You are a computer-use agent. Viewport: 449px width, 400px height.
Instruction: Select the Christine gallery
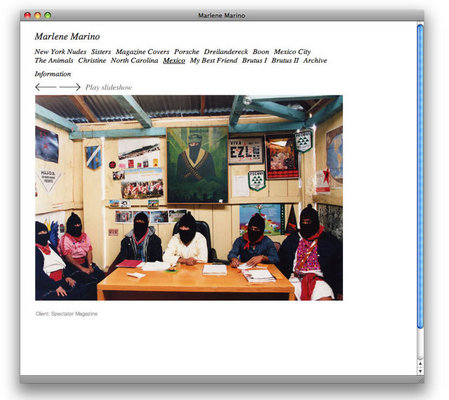point(92,60)
